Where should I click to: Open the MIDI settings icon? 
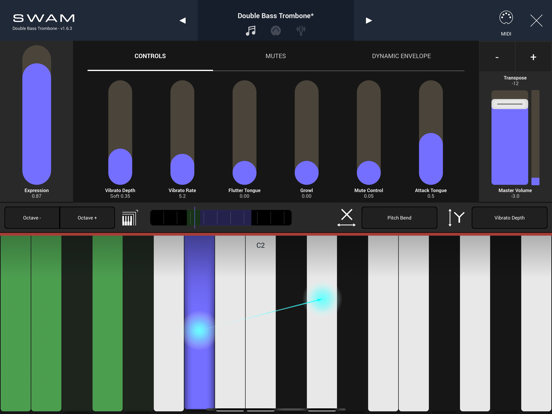click(506, 23)
